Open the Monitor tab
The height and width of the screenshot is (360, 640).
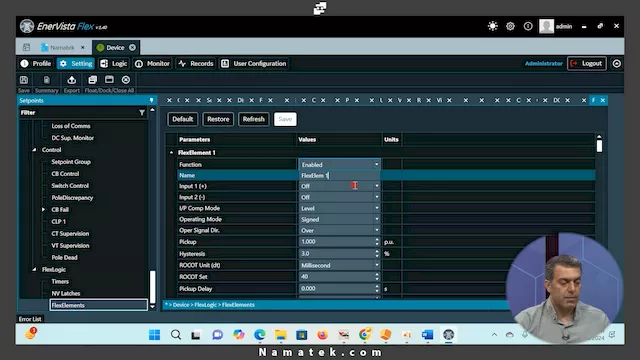pyautogui.click(x=152, y=64)
